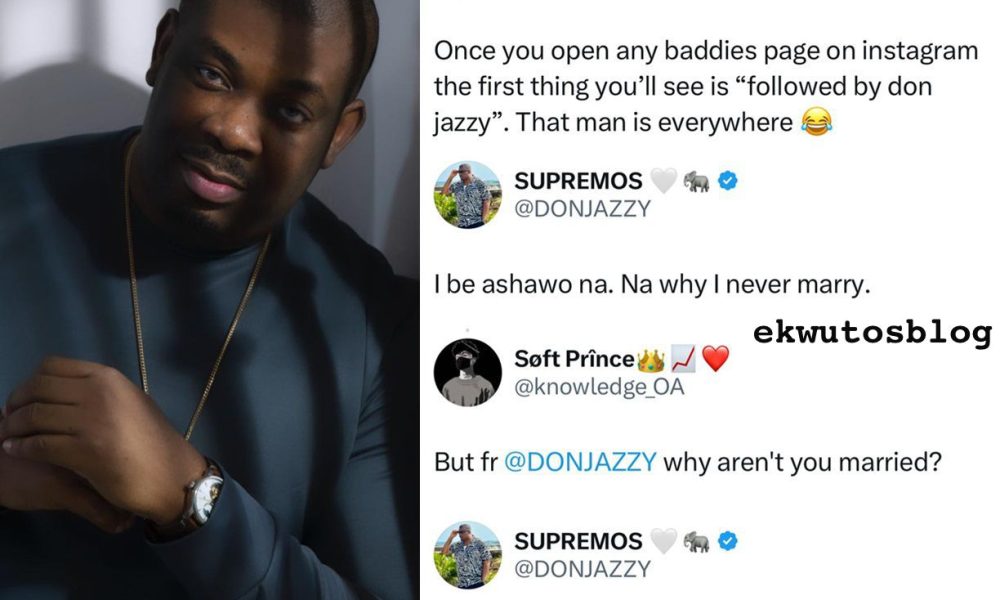1000x600 pixels.
Task: Click the laughing-crying emoji after 'everywhere'
Action: [x=817, y=121]
